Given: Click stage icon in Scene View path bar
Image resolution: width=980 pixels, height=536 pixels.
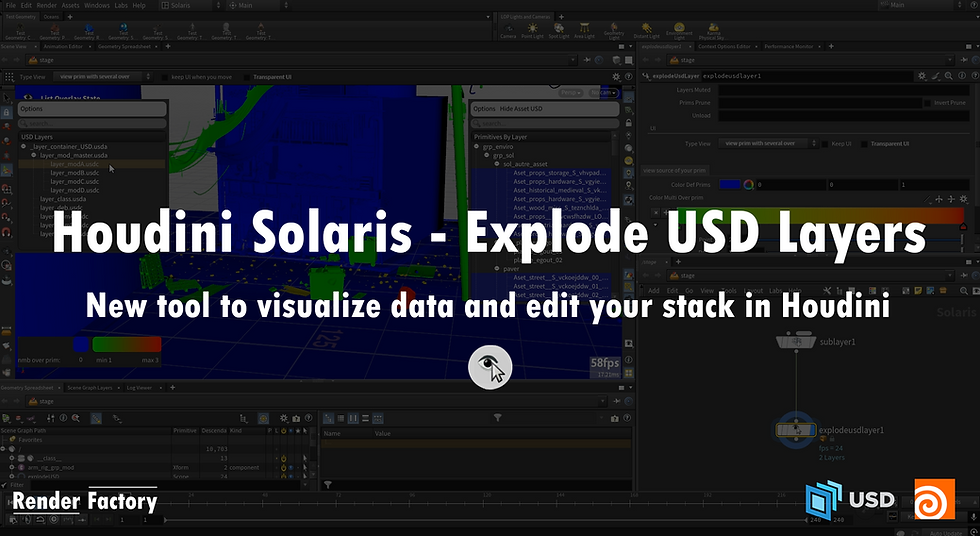Looking at the screenshot, I should (32, 60).
